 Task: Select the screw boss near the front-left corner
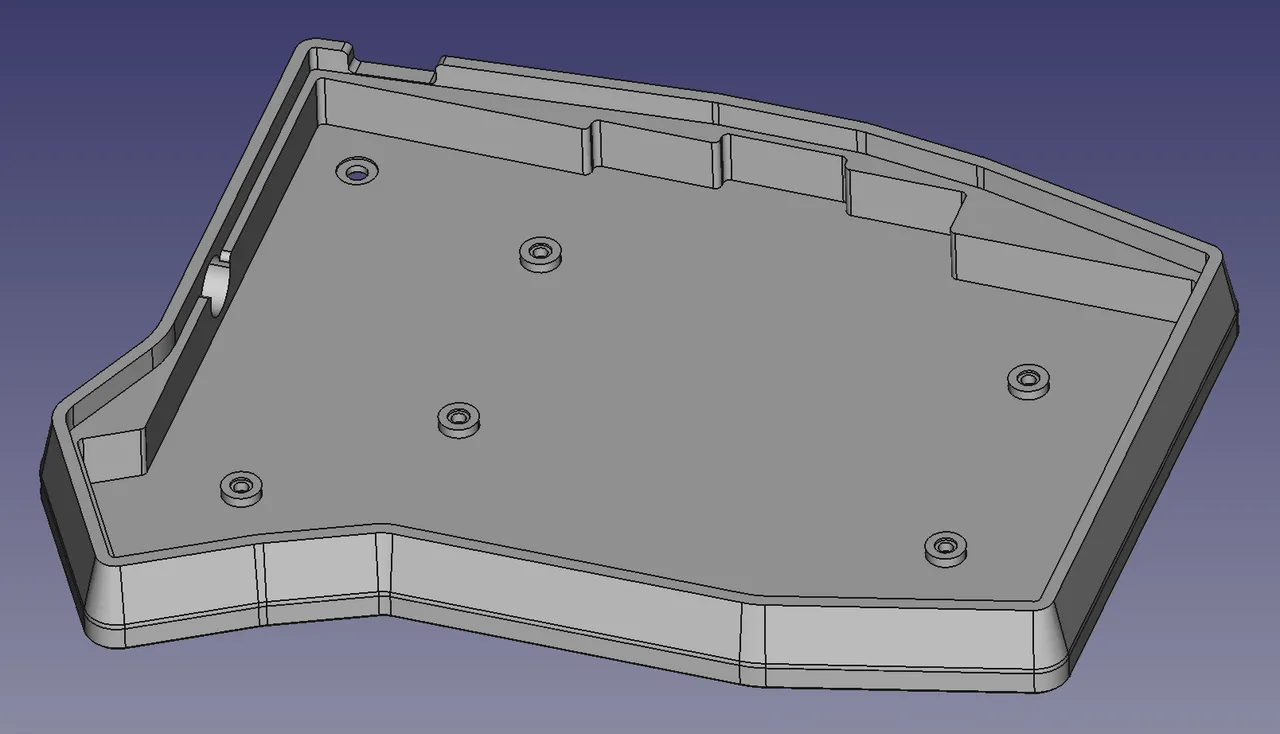click(x=241, y=488)
